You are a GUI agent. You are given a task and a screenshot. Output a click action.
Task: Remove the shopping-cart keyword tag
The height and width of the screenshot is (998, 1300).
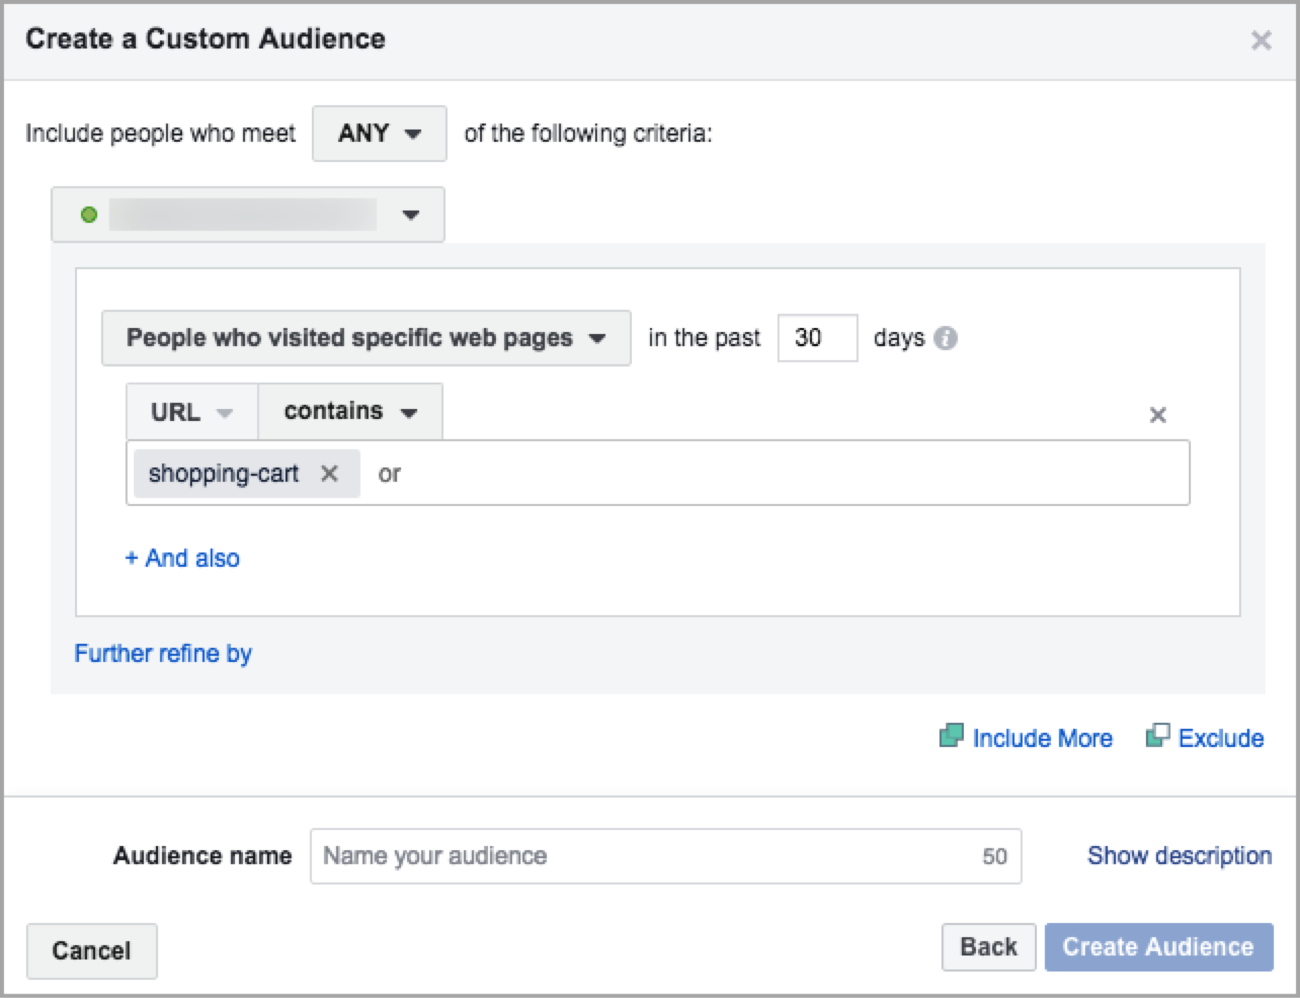[x=329, y=473]
